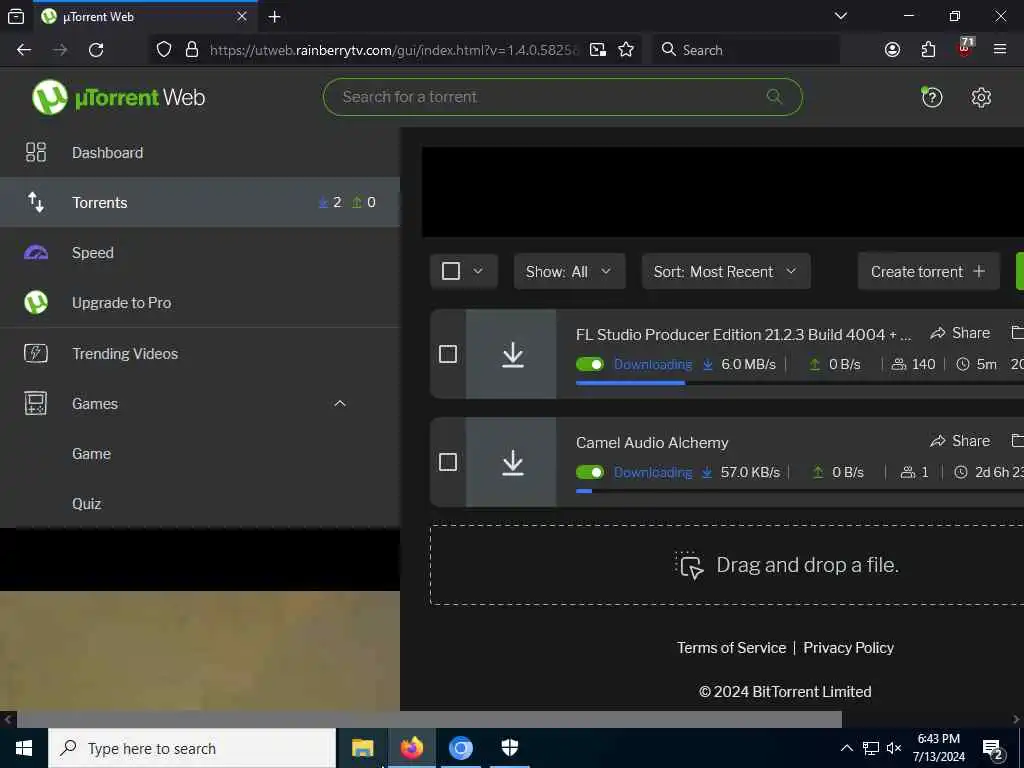Open the Quiz sidebar item
This screenshot has width=1024, height=768.
coord(200,504)
